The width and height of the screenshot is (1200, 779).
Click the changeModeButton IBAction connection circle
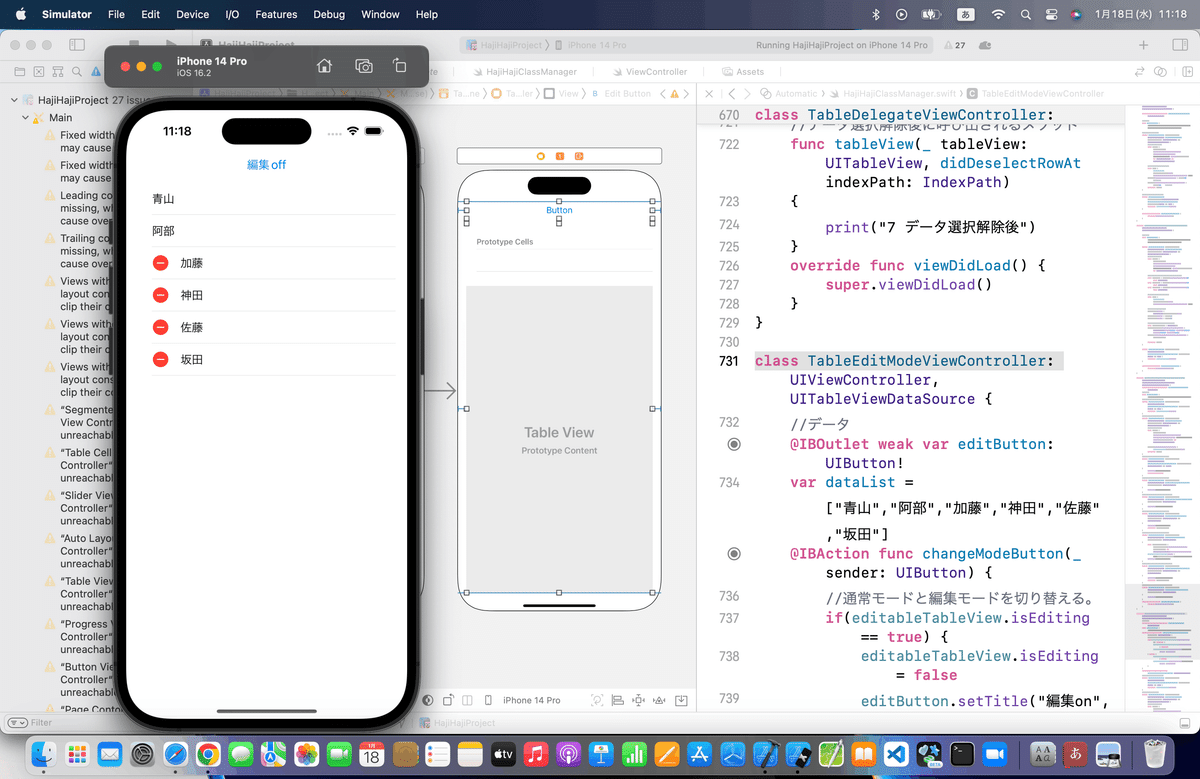coord(734,553)
